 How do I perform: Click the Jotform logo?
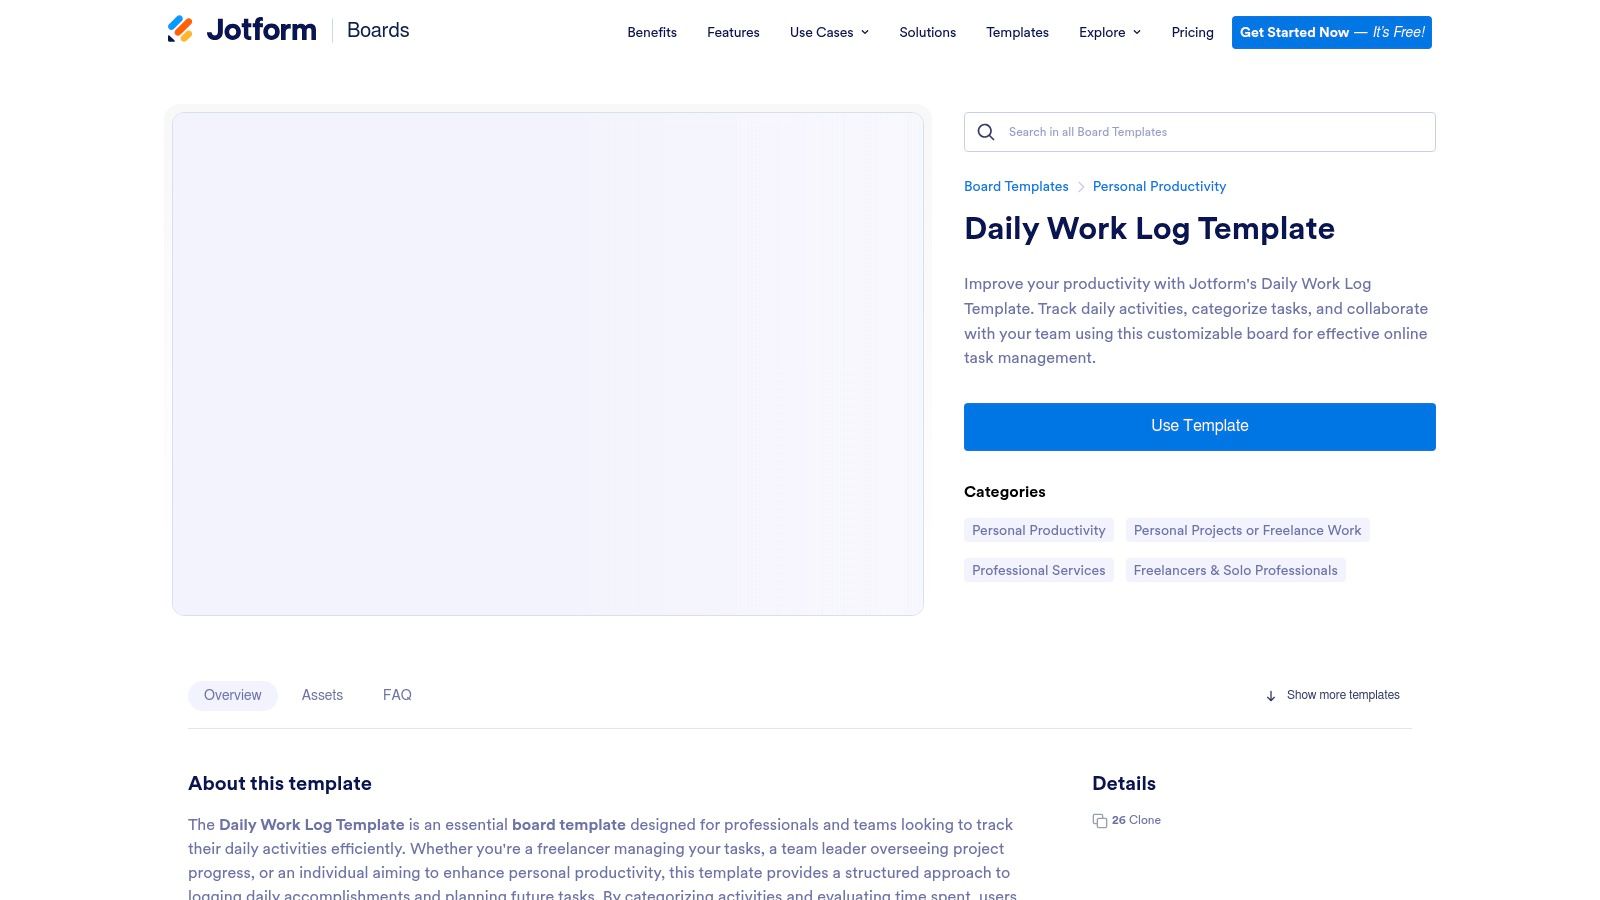(240, 29)
